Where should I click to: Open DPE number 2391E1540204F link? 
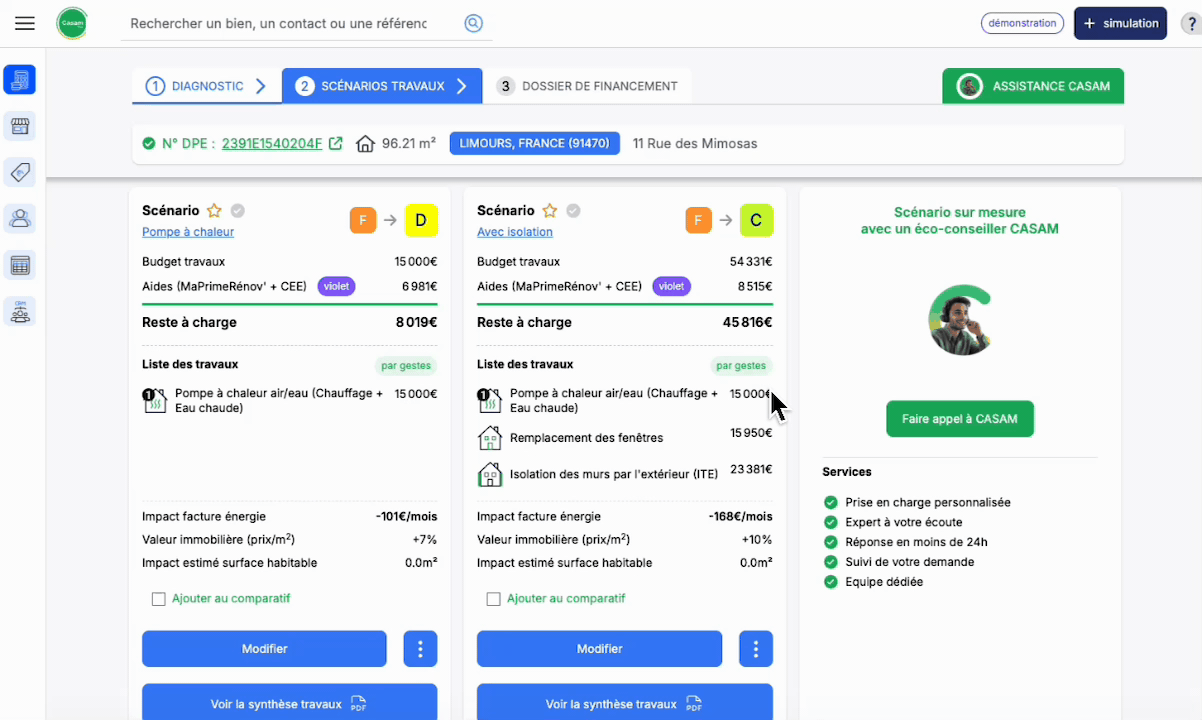coord(272,143)
